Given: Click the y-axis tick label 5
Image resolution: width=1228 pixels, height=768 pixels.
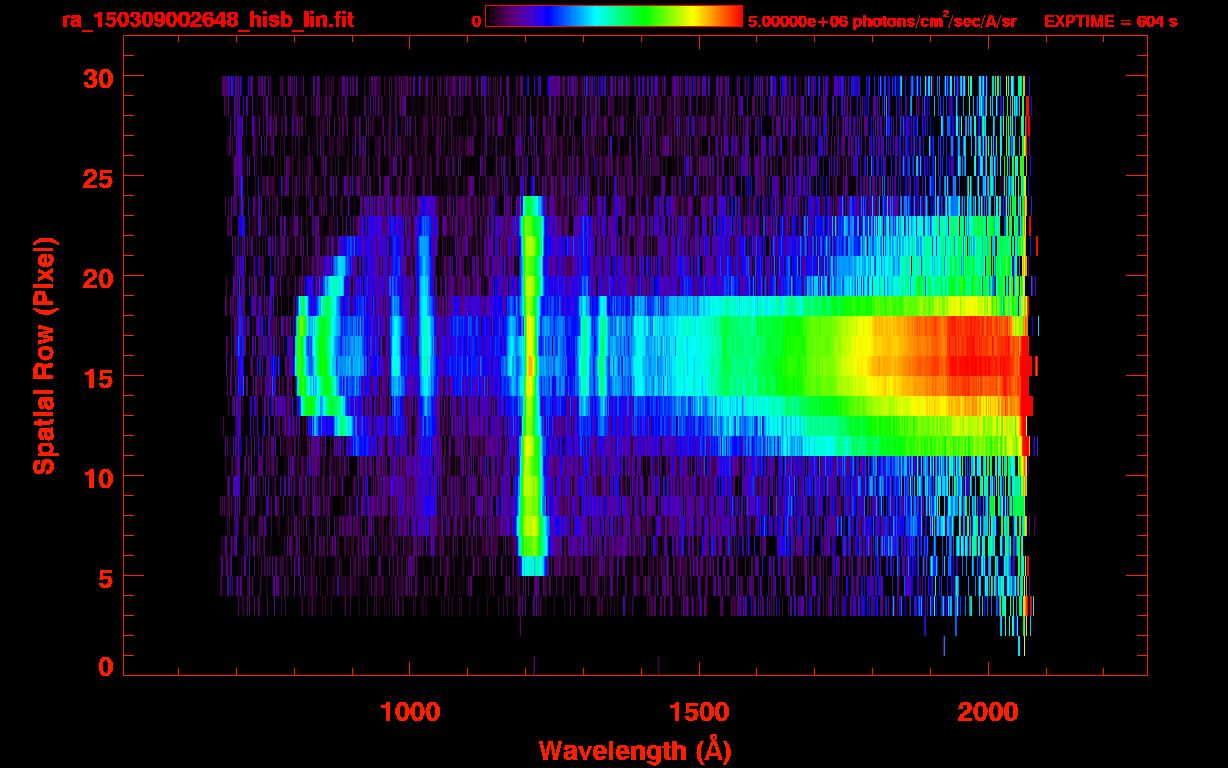Looking at the screenshot, I should tap(105, 577).
